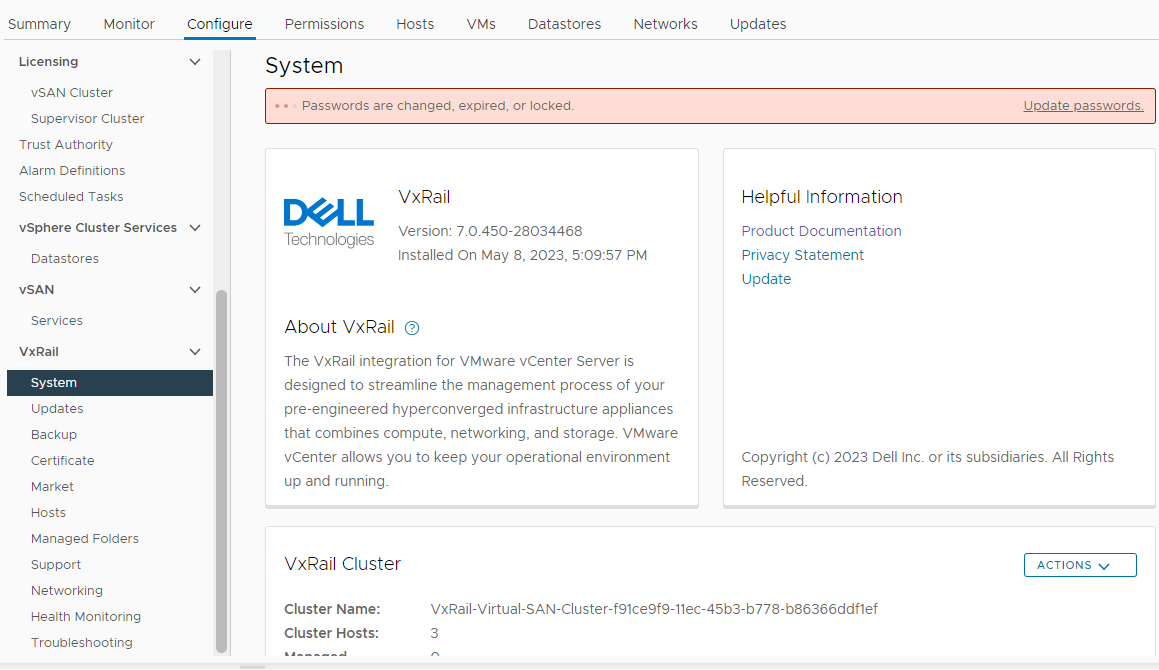Open the Product Documentation link
The height and width of the screenshot is (670, 1159).
pyautogui.click(x=821, y=230)
